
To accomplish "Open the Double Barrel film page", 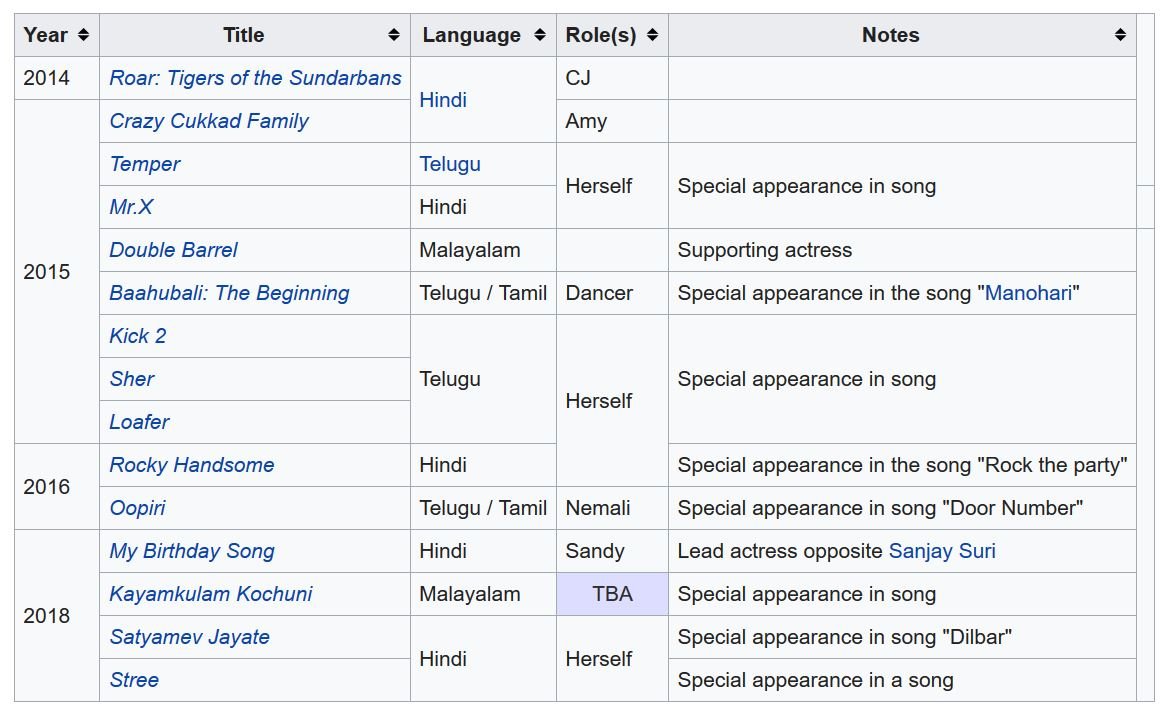I will [x=173, y=250].
